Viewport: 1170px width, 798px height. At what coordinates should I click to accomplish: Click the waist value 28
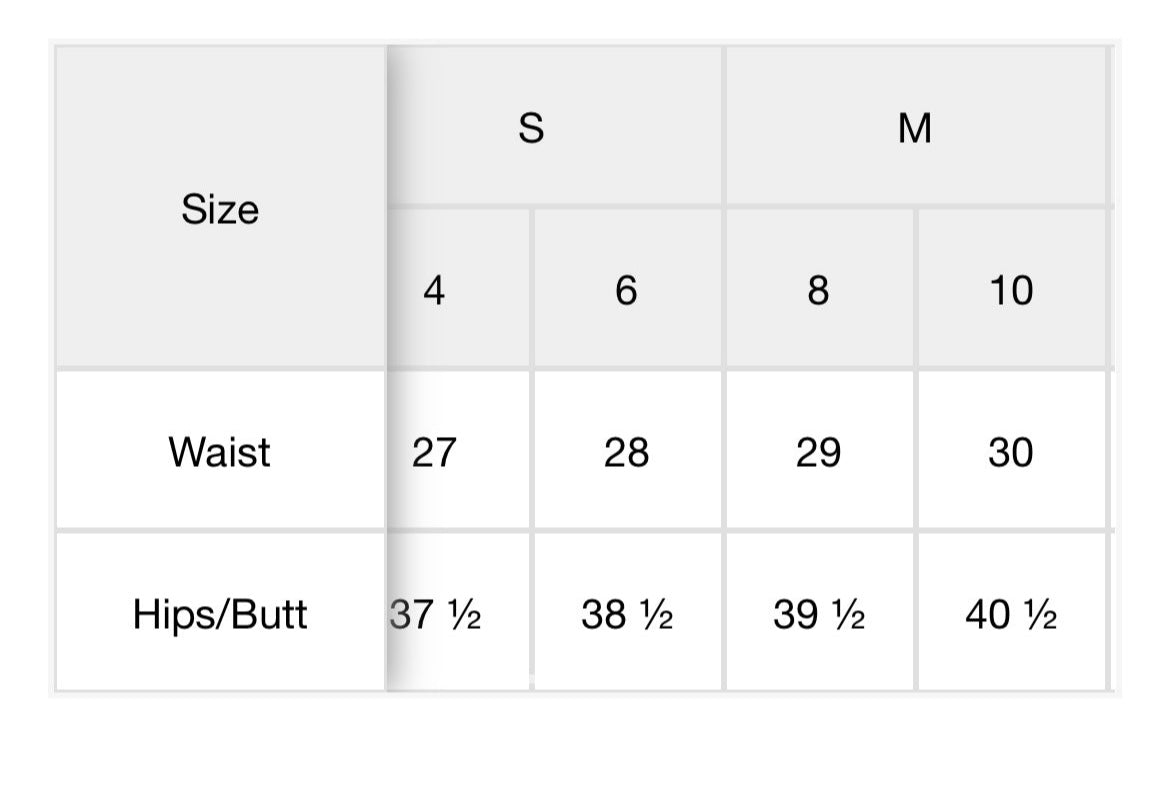626,452
